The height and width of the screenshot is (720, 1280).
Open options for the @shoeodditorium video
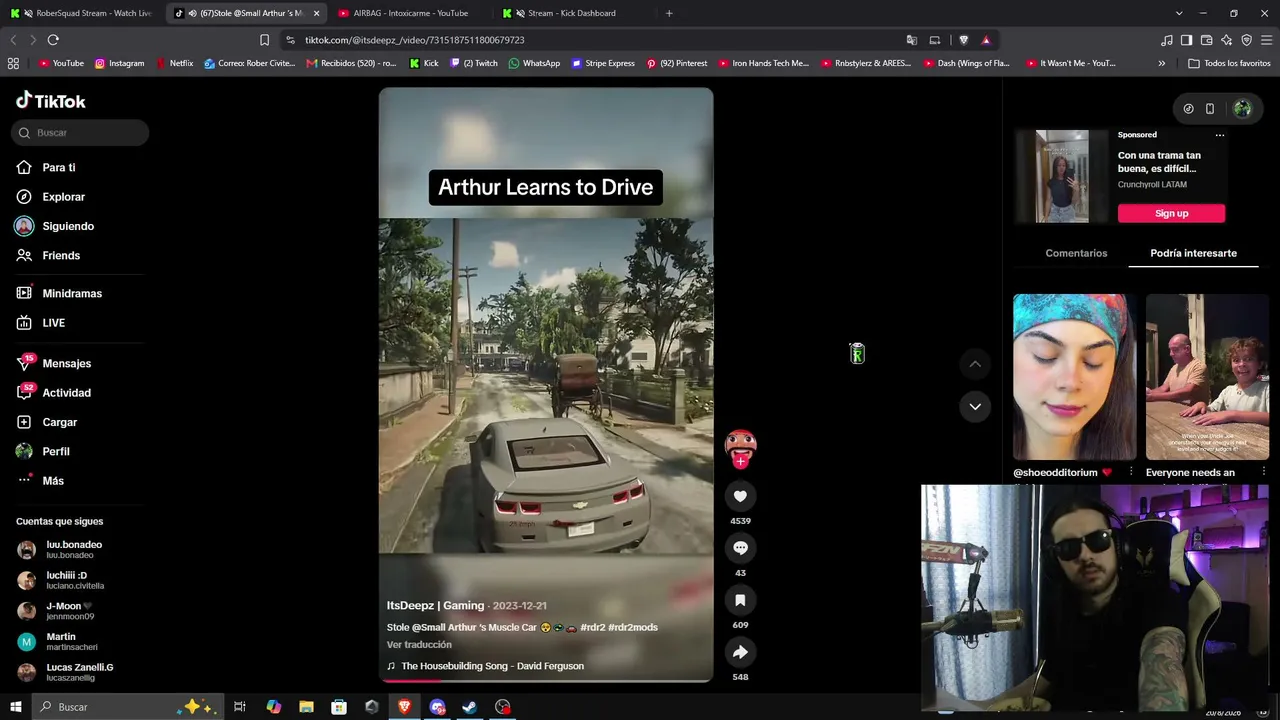click(x=1131, y=472)
